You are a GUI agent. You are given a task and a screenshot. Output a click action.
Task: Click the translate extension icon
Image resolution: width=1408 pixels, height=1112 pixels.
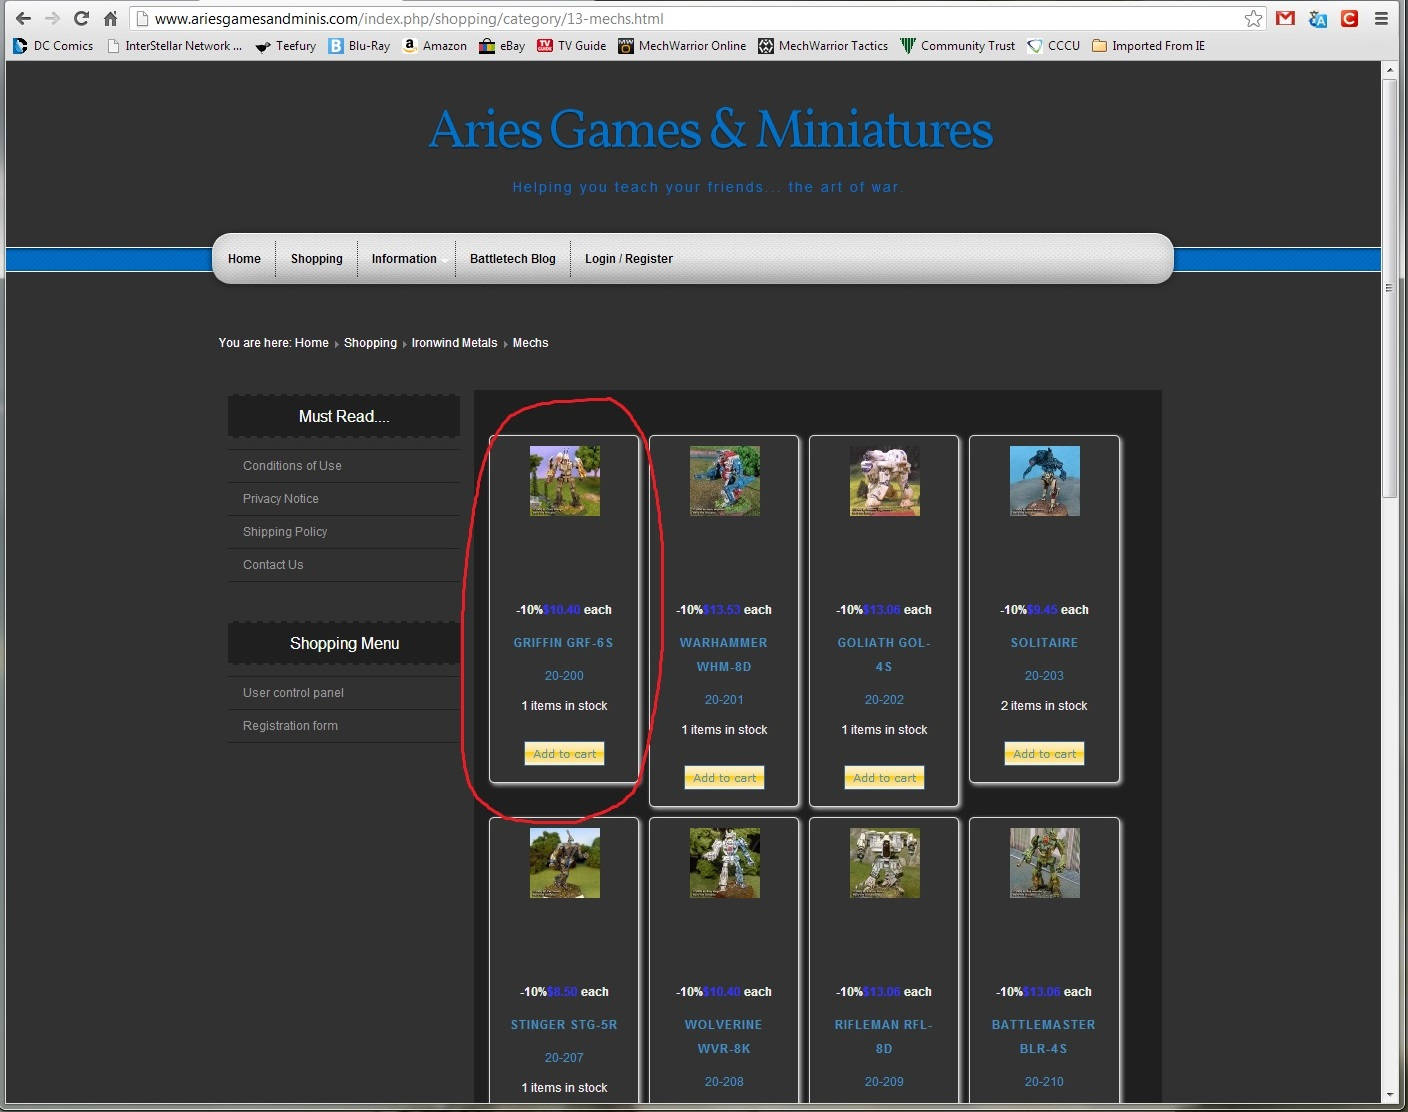click(x=1318, y=18)
